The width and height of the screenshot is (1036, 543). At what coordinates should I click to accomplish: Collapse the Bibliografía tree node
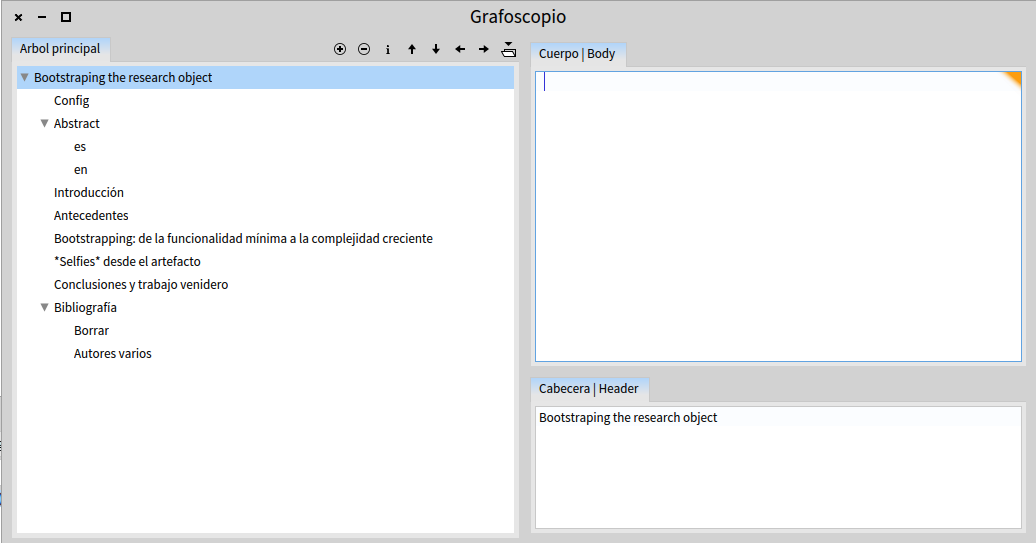click(44, 308)
